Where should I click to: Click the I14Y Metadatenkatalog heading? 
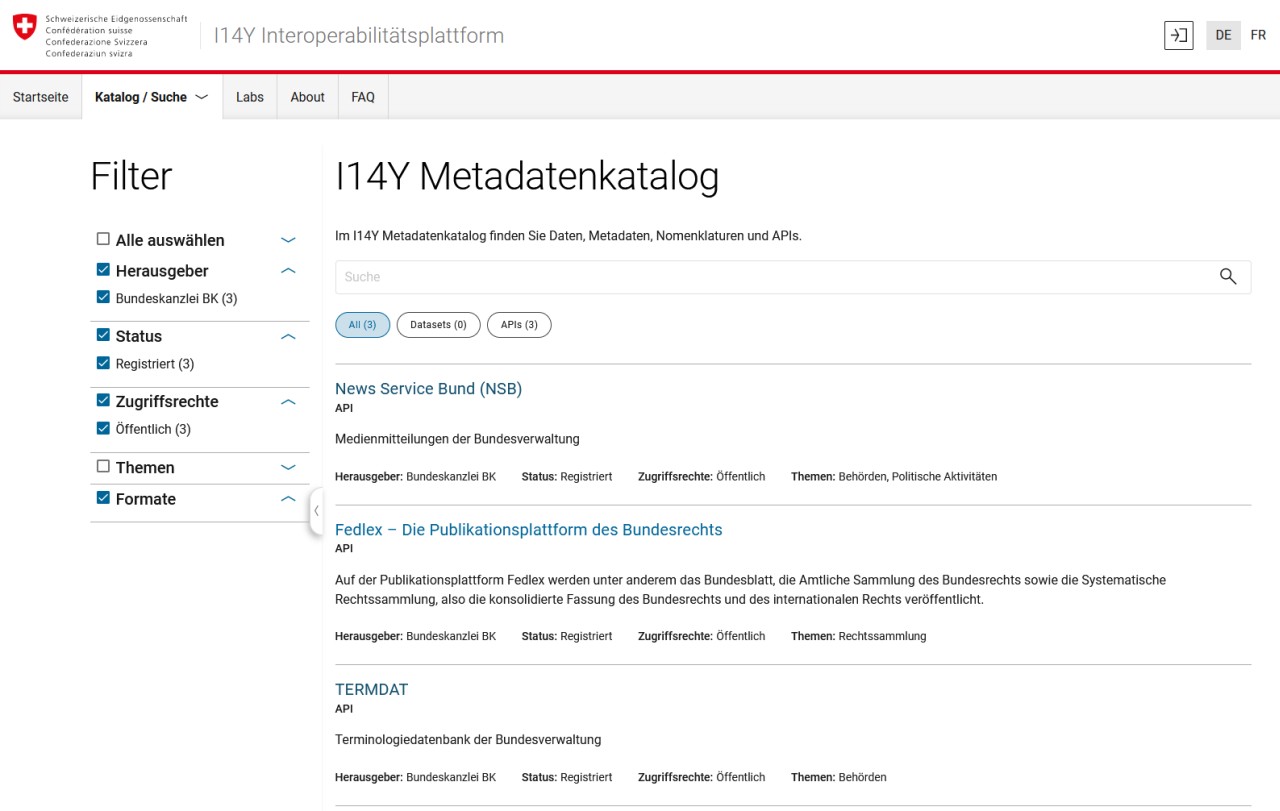tap(527, 177)
